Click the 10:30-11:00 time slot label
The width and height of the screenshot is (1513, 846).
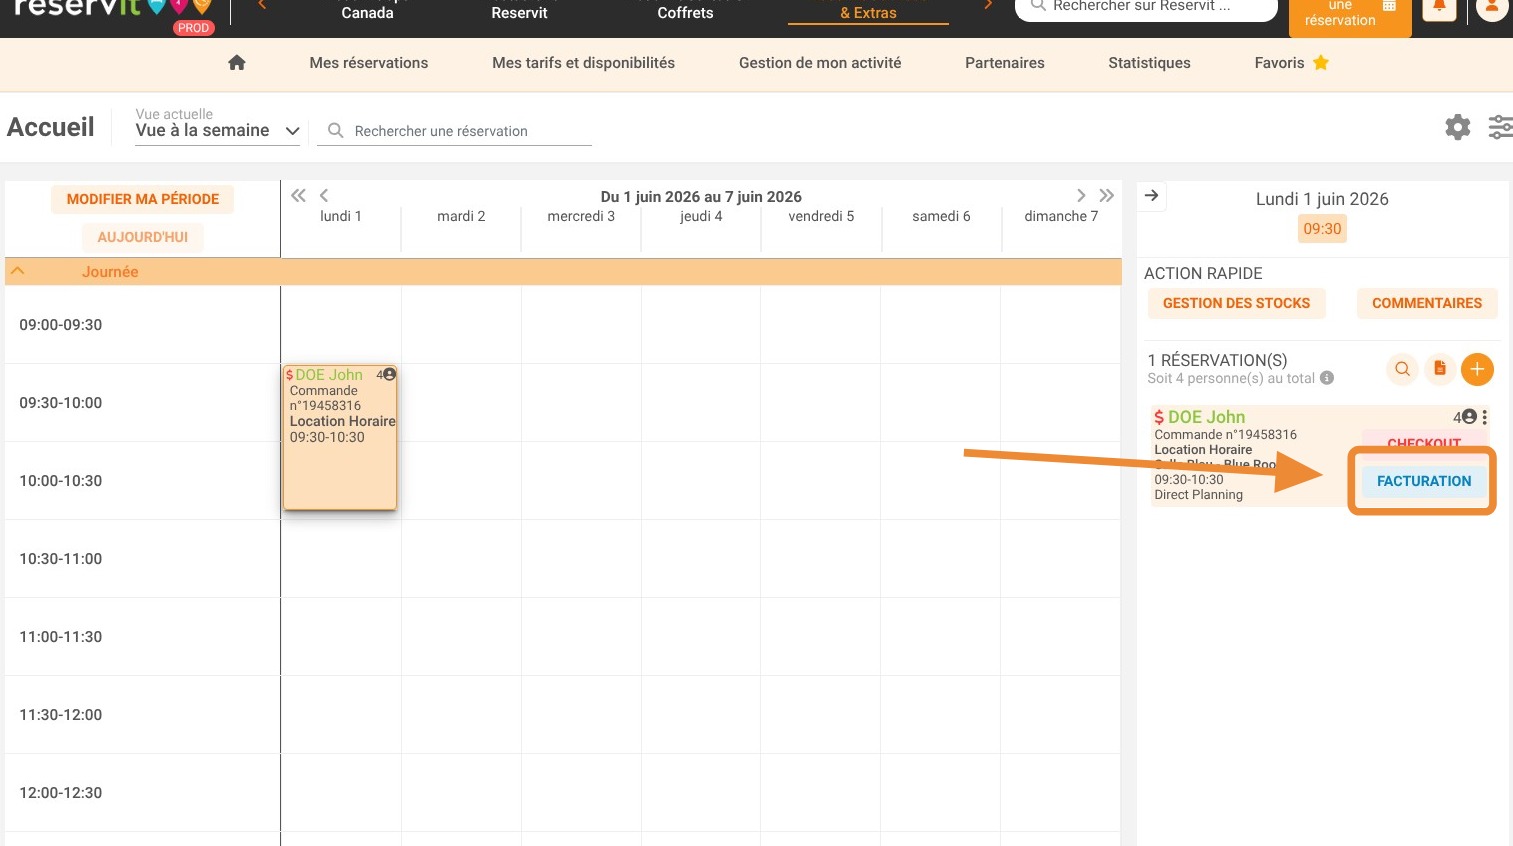click(x=61, y=559)
